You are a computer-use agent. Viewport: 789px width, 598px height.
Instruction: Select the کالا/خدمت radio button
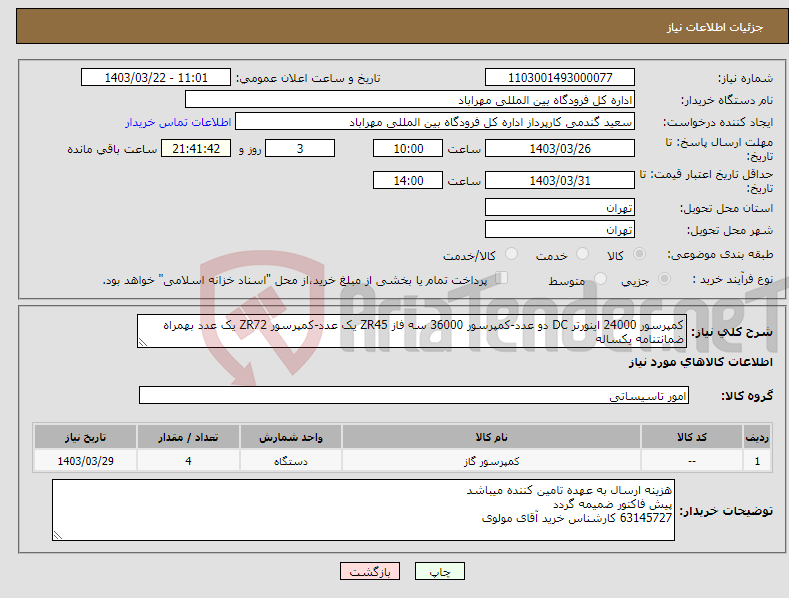coord(511,254)
